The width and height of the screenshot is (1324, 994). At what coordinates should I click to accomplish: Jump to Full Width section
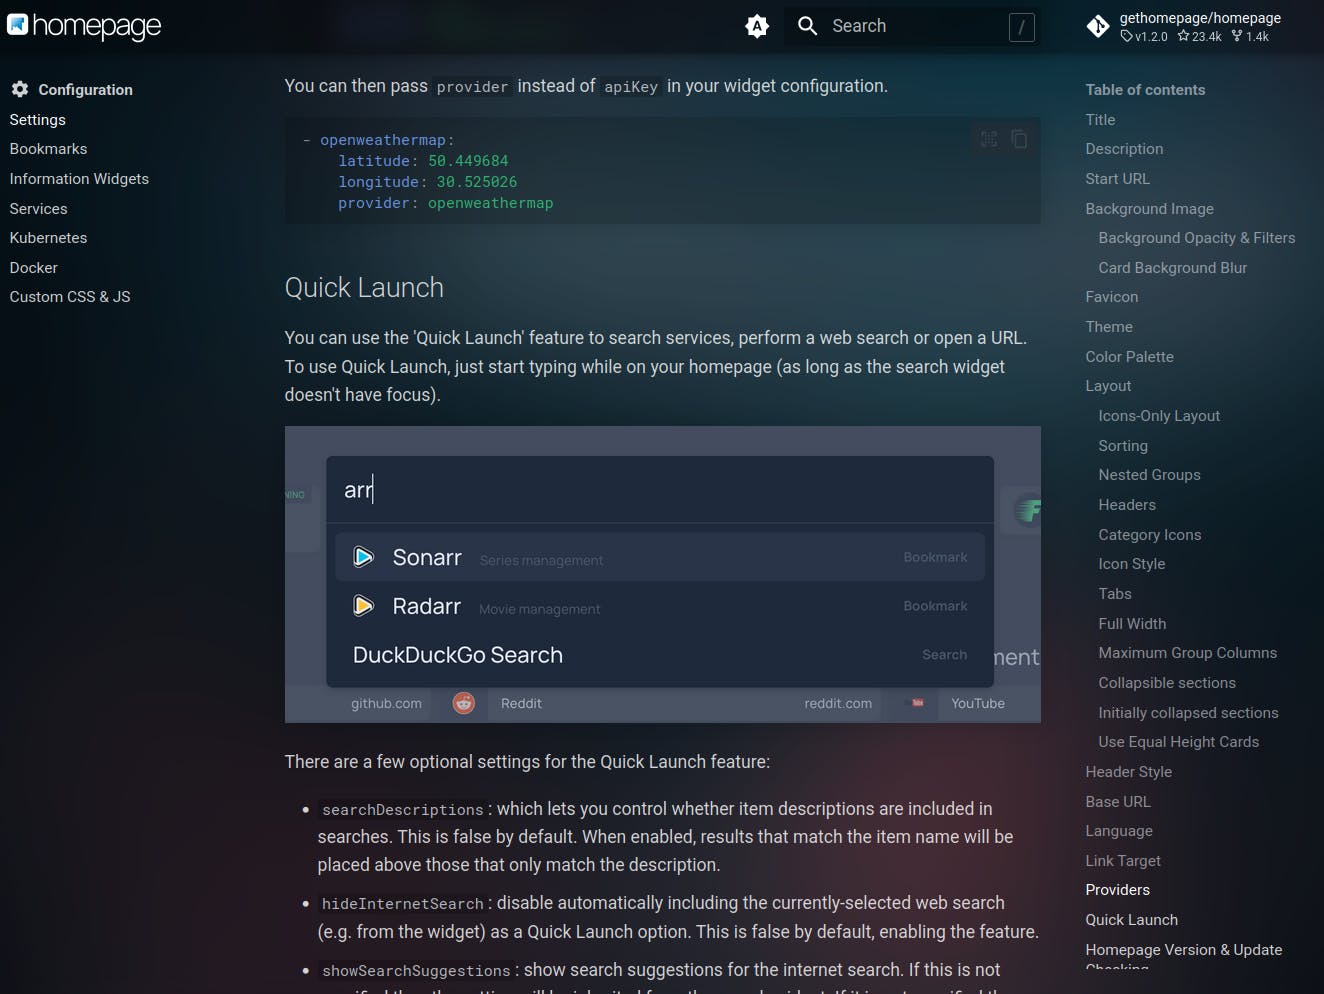click(1132, 624)
